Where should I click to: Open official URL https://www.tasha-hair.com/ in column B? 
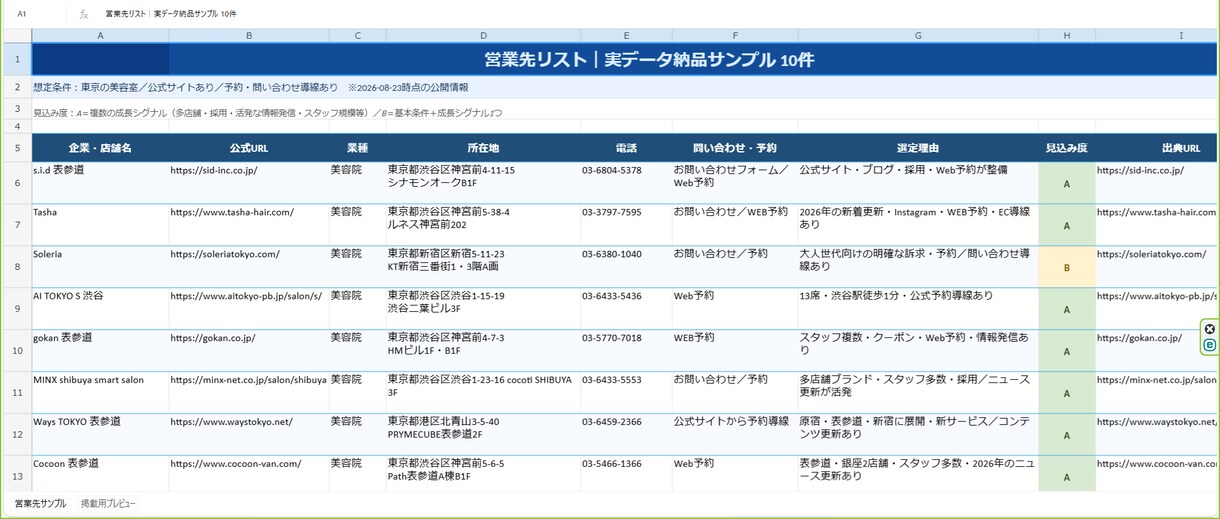pyautogui.click(x=232, y=212)
